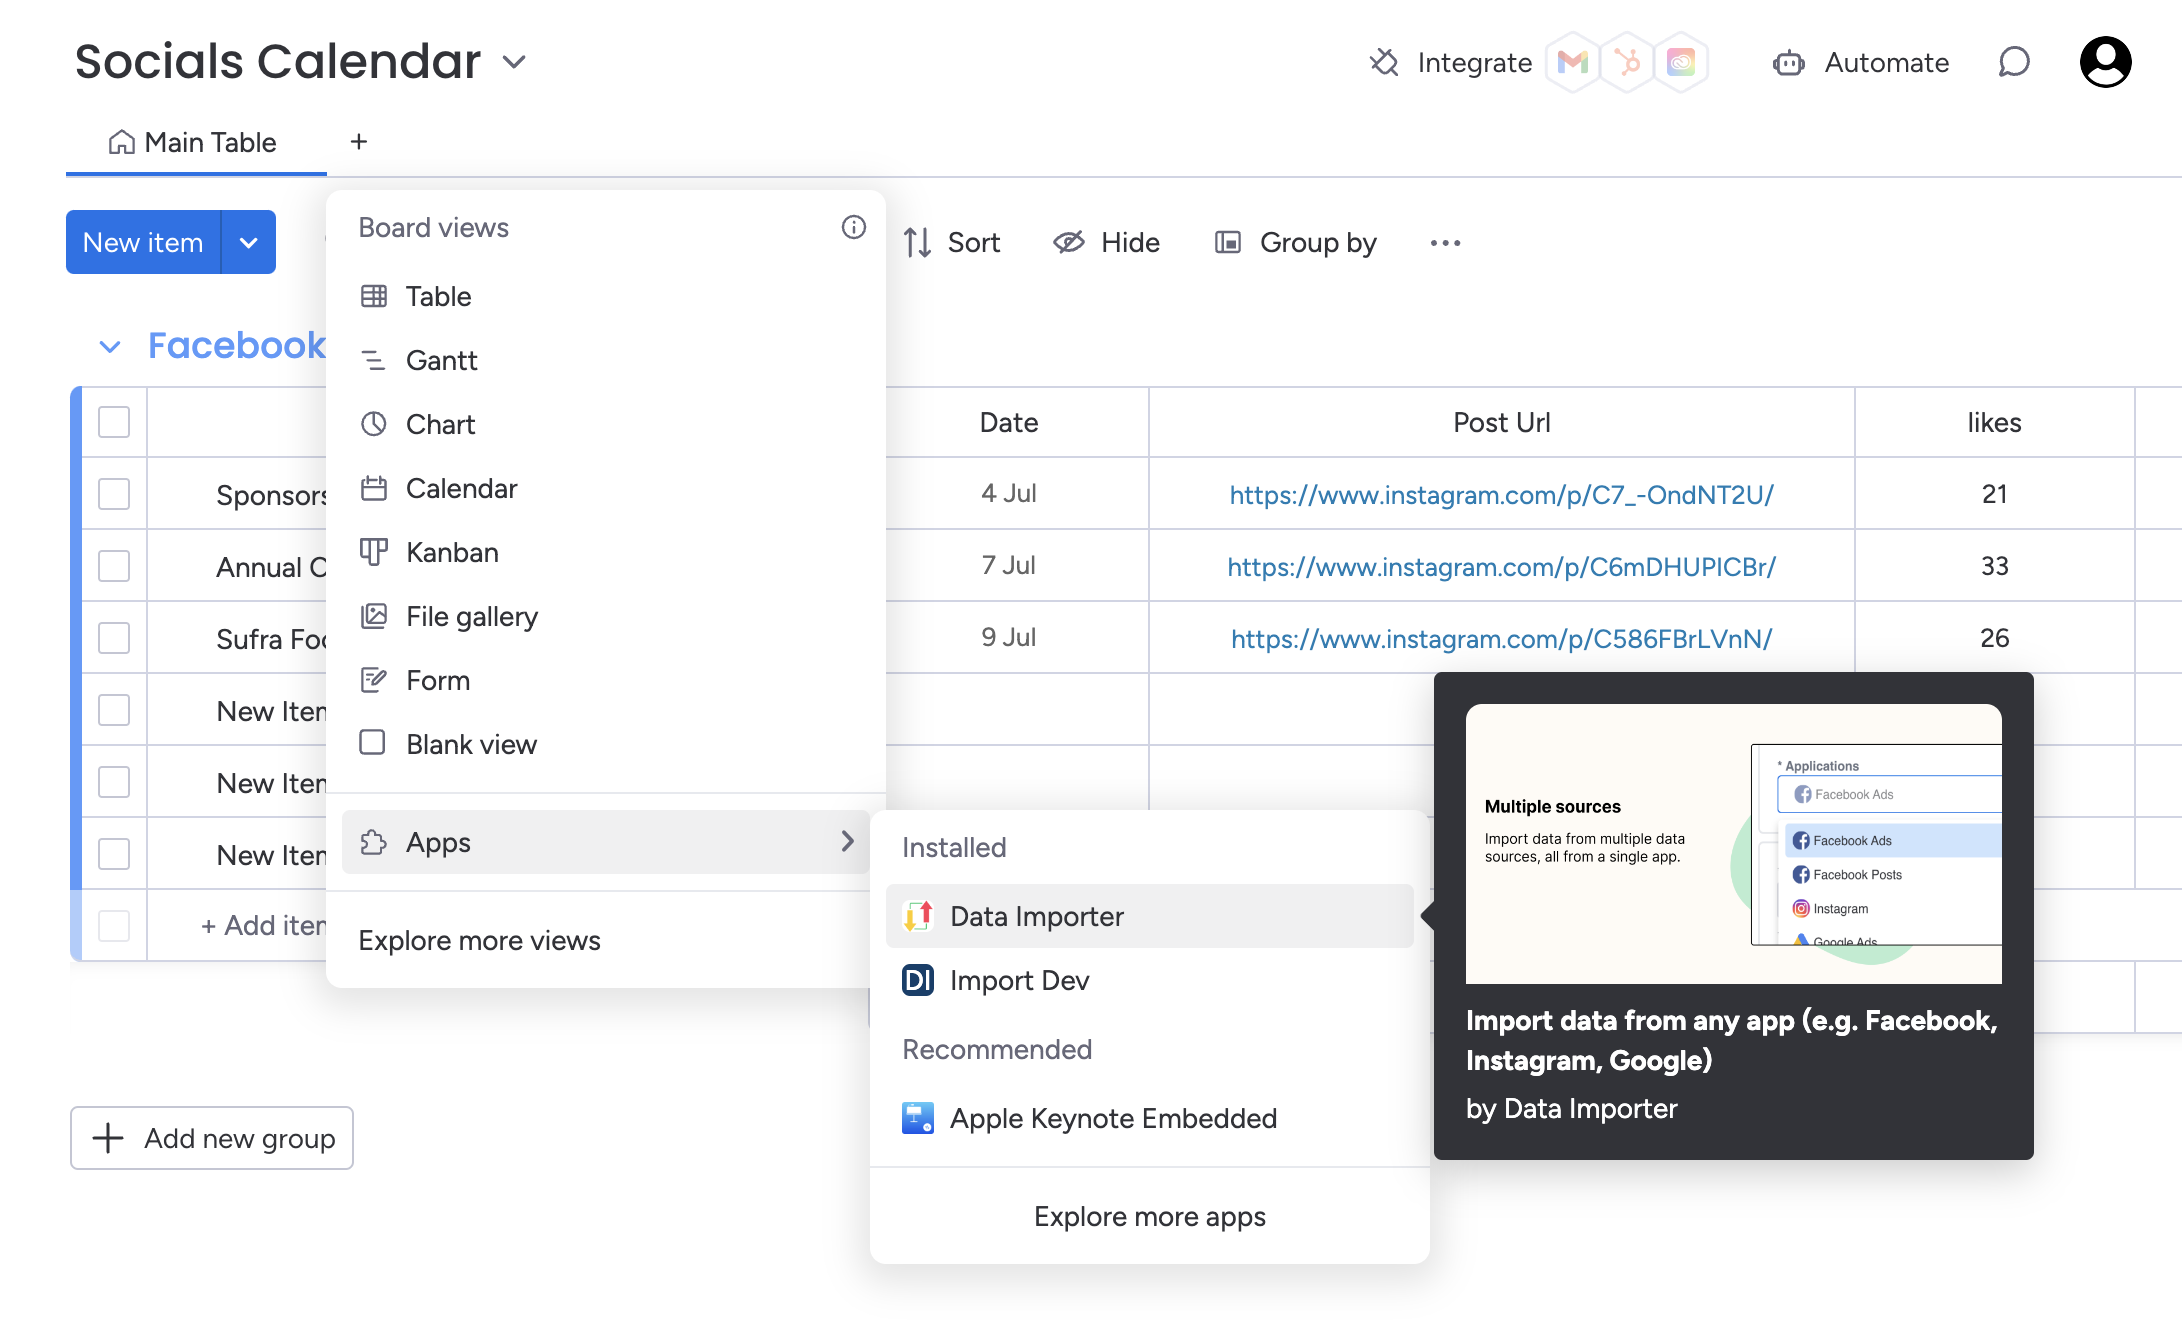Click the Facebook group title
2182x1340 pixels.
(237, 345)
